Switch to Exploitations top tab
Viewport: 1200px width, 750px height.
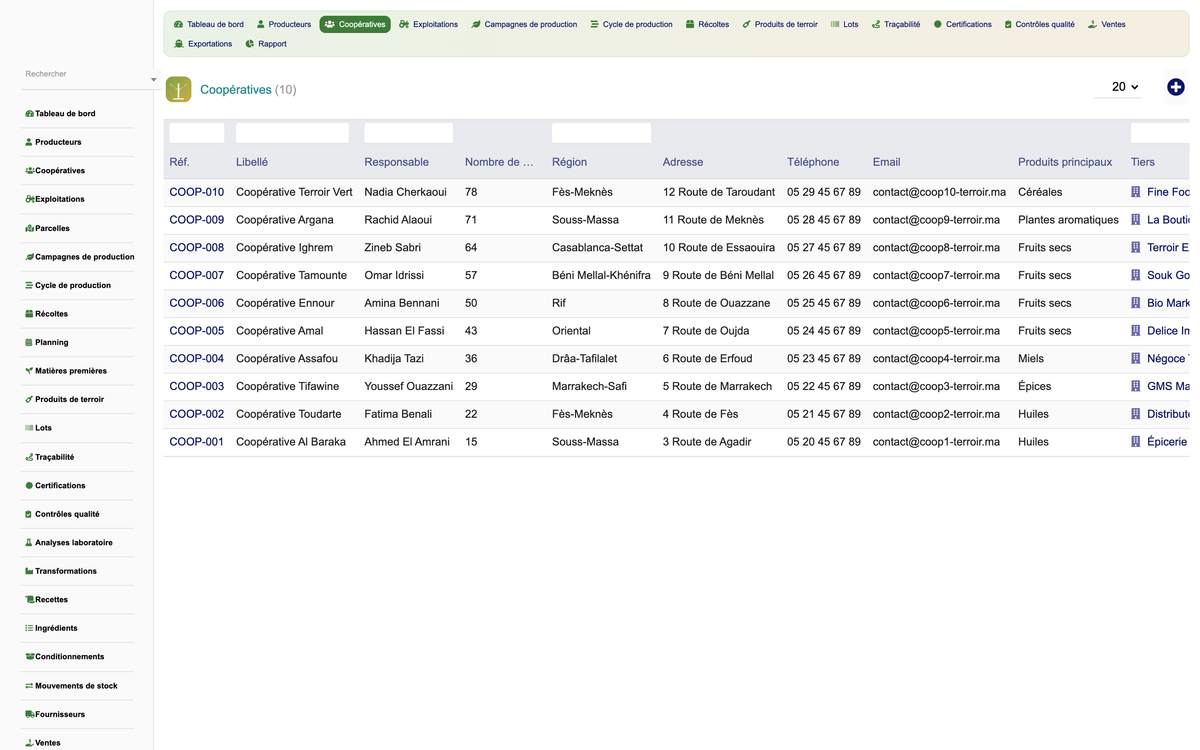pyautogui.click(x=429, y=24)
